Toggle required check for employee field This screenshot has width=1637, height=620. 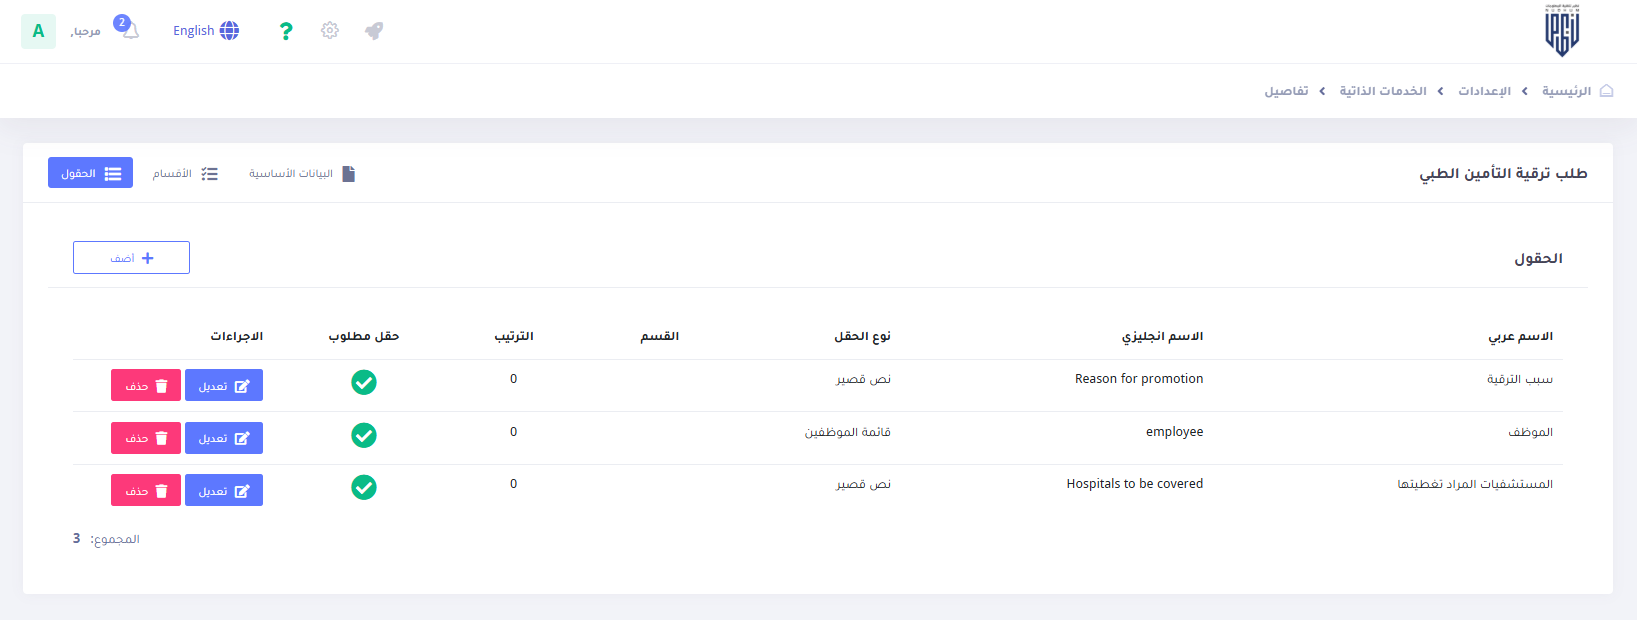[364, 435]
